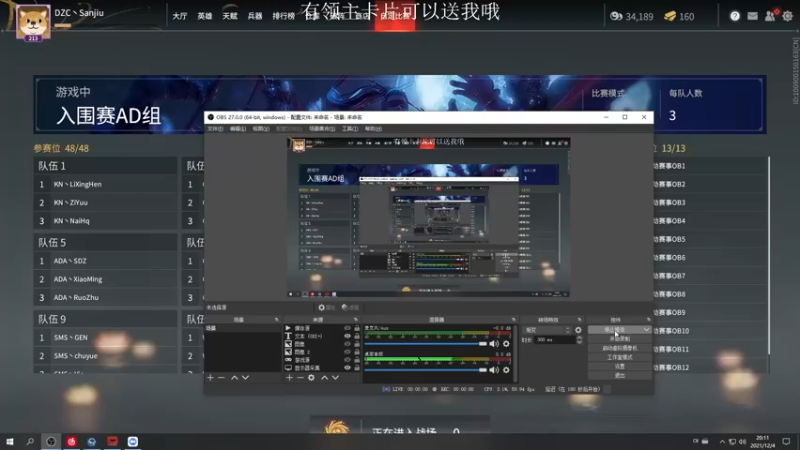Toggle visibility of the 图像 source
Screen dimensions: 800x450
click(347, 344)
